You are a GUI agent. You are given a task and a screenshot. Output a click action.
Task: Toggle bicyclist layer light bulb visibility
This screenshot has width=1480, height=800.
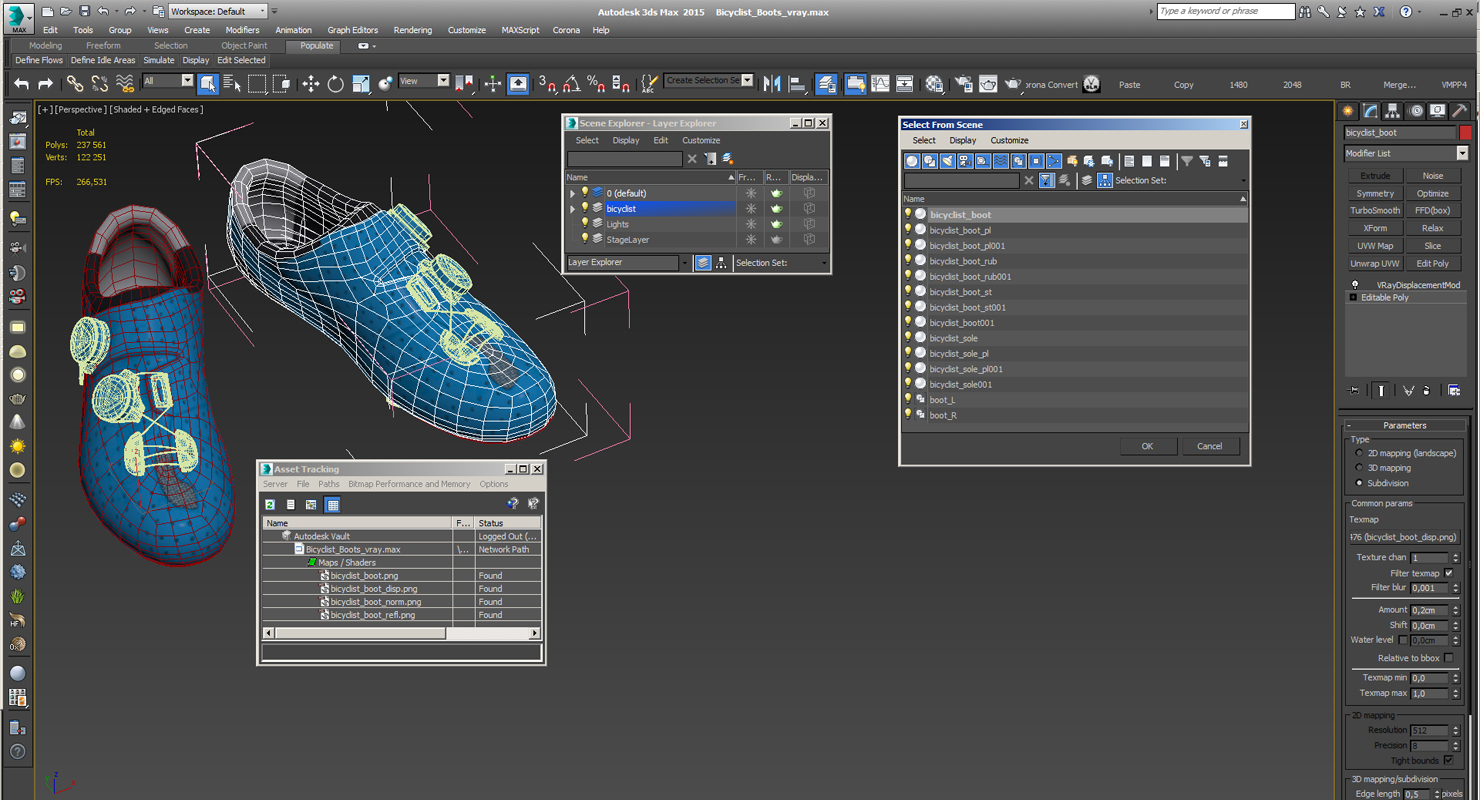[585, 208]
